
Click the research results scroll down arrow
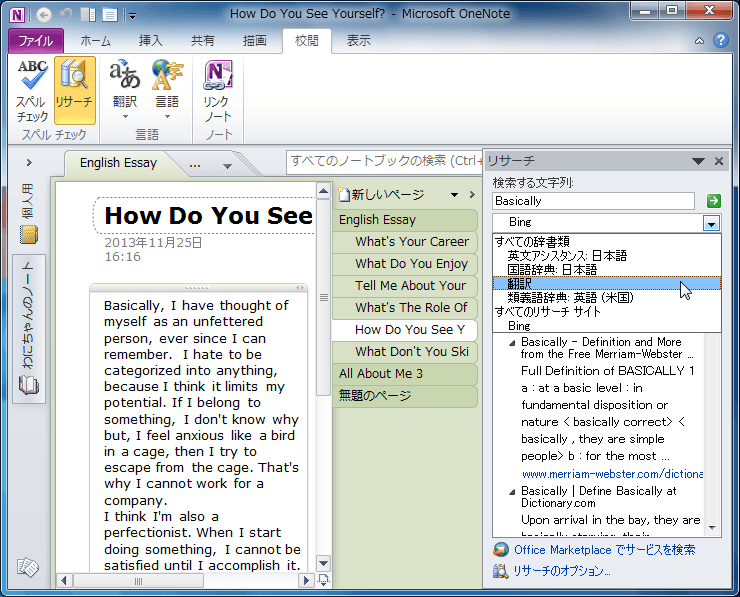point(713,528)
